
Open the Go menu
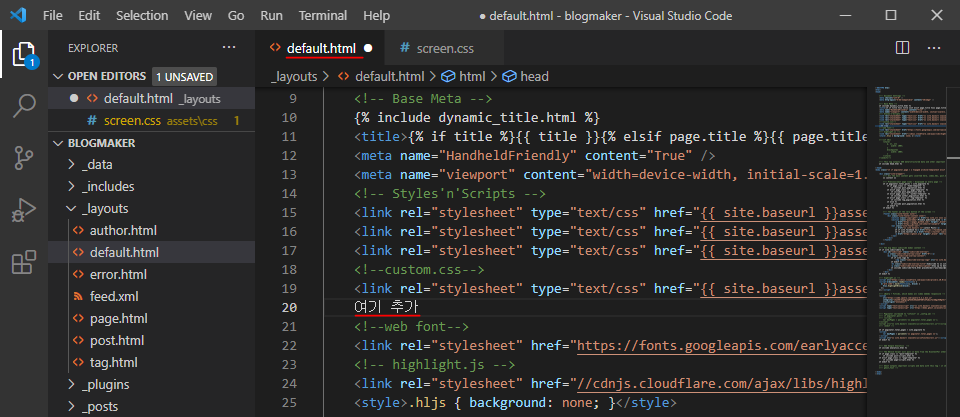point(236,15)
